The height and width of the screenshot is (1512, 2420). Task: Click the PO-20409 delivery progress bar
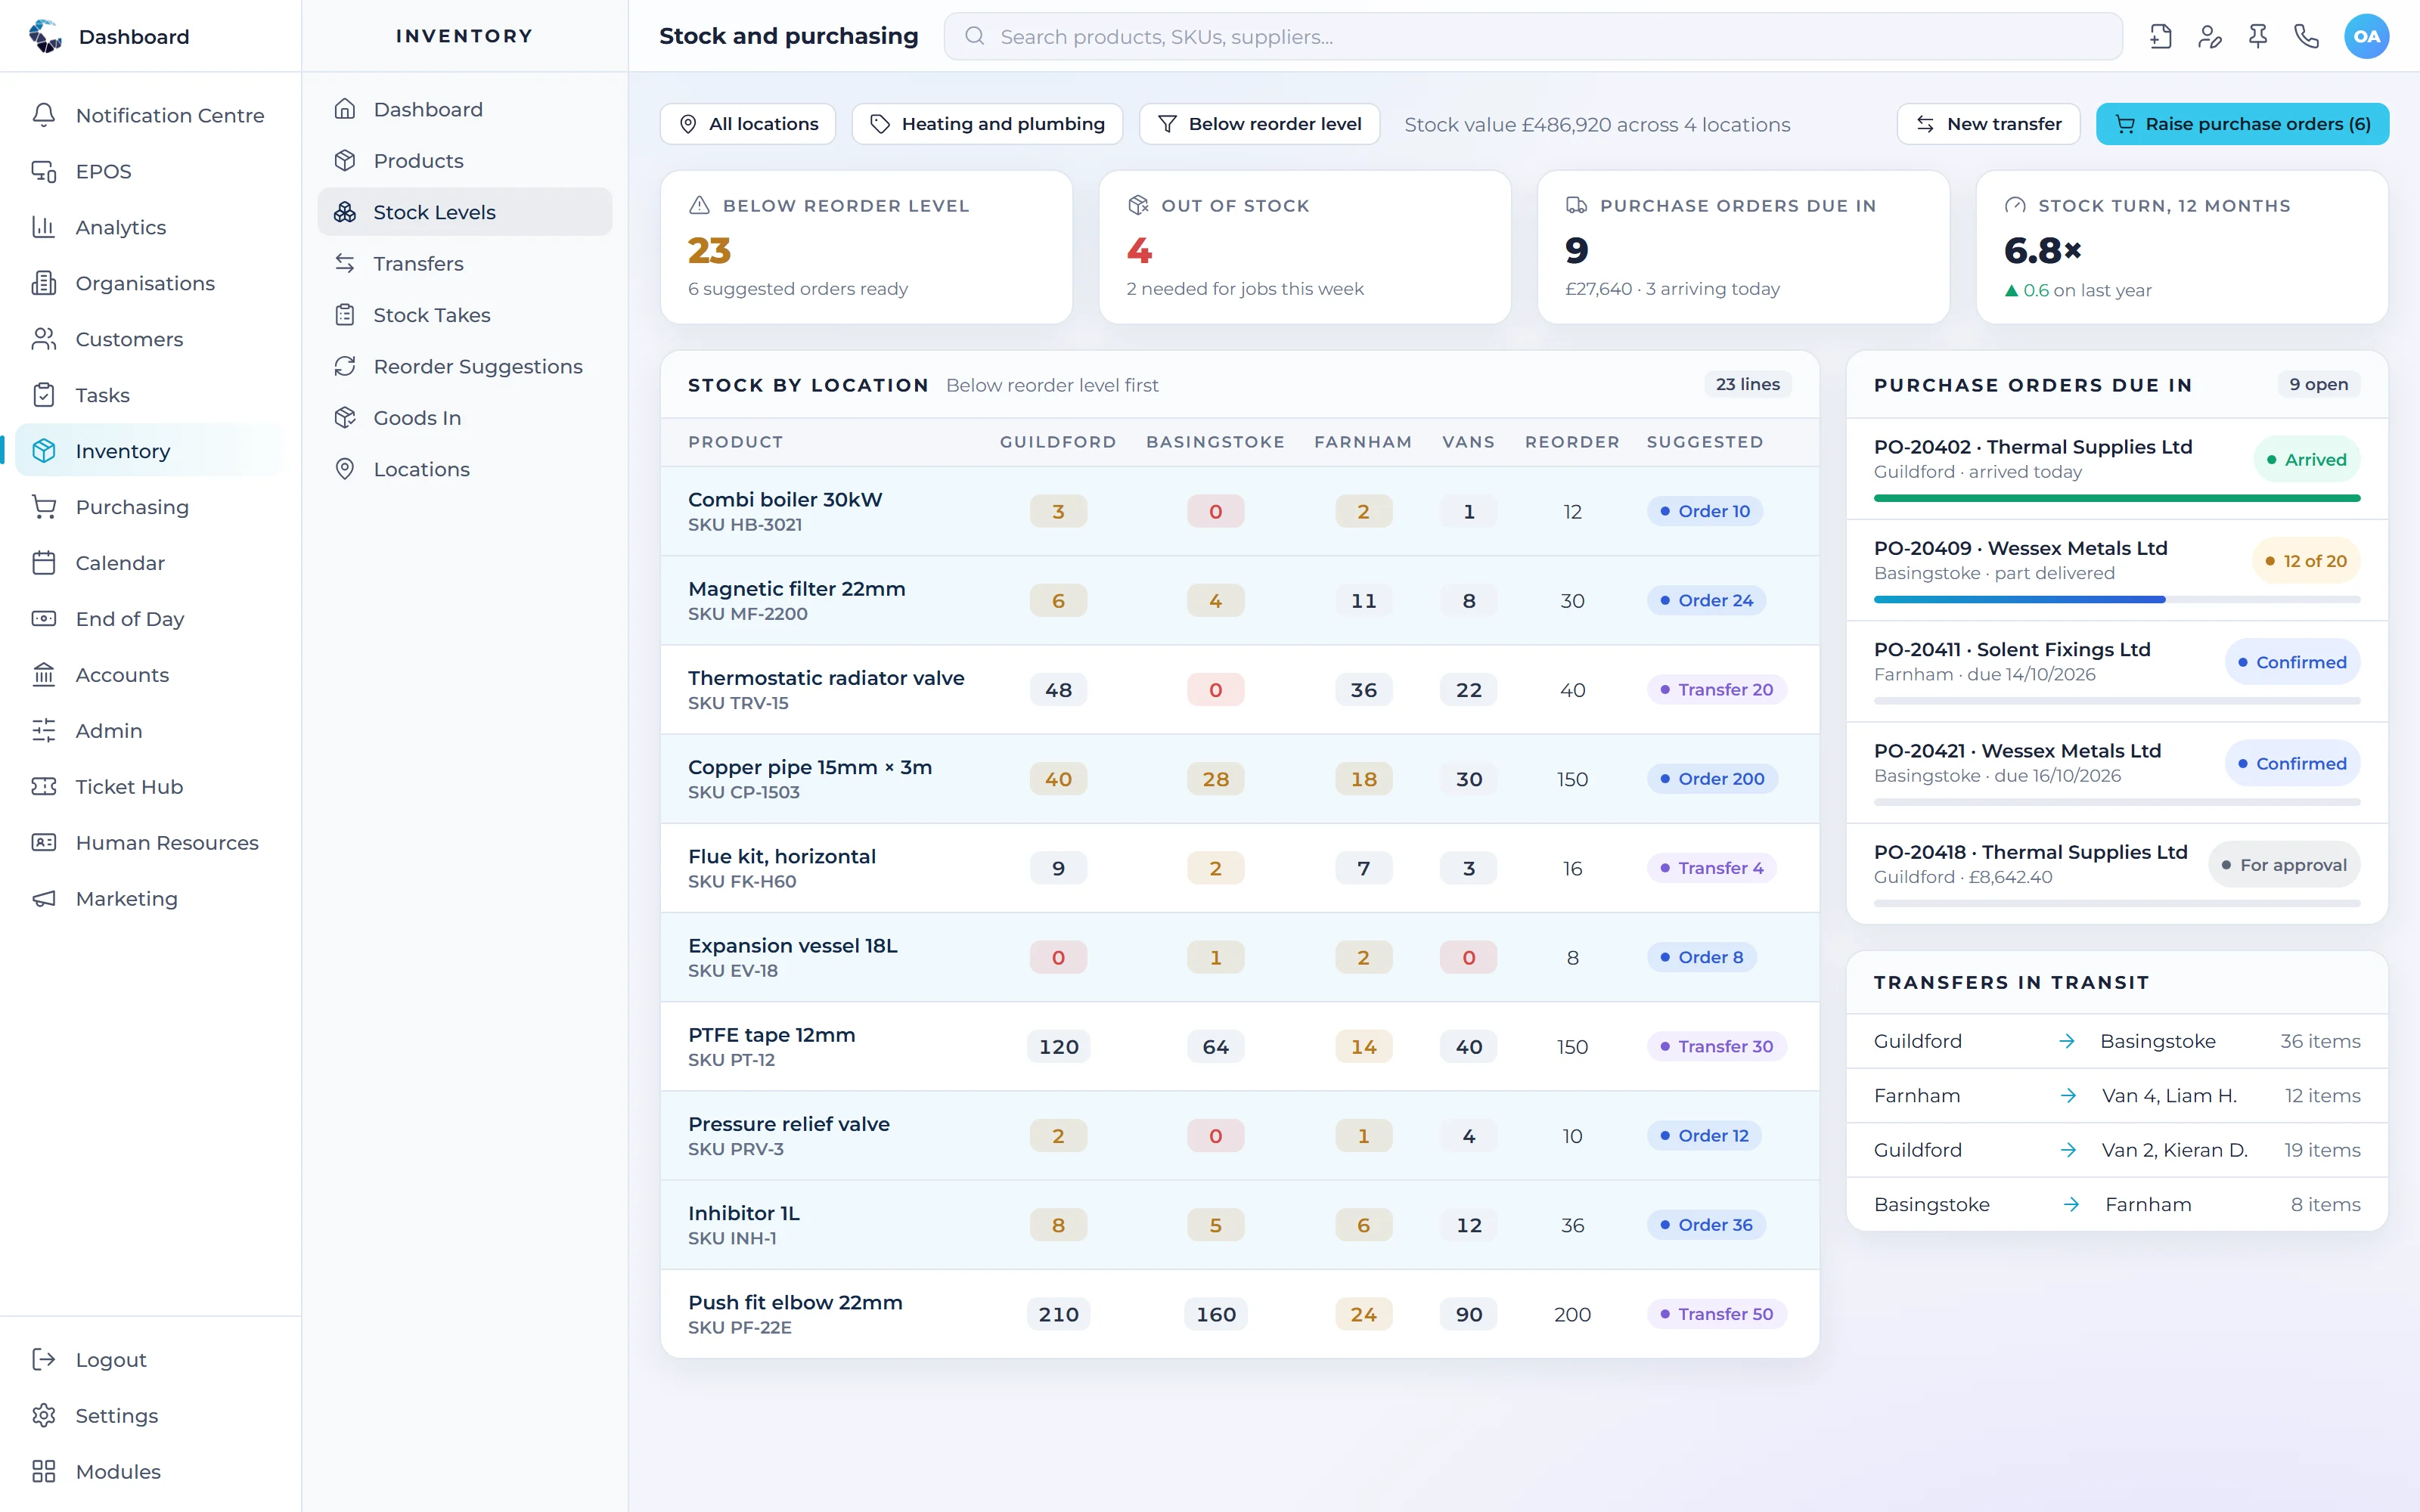pos(2117,600)
